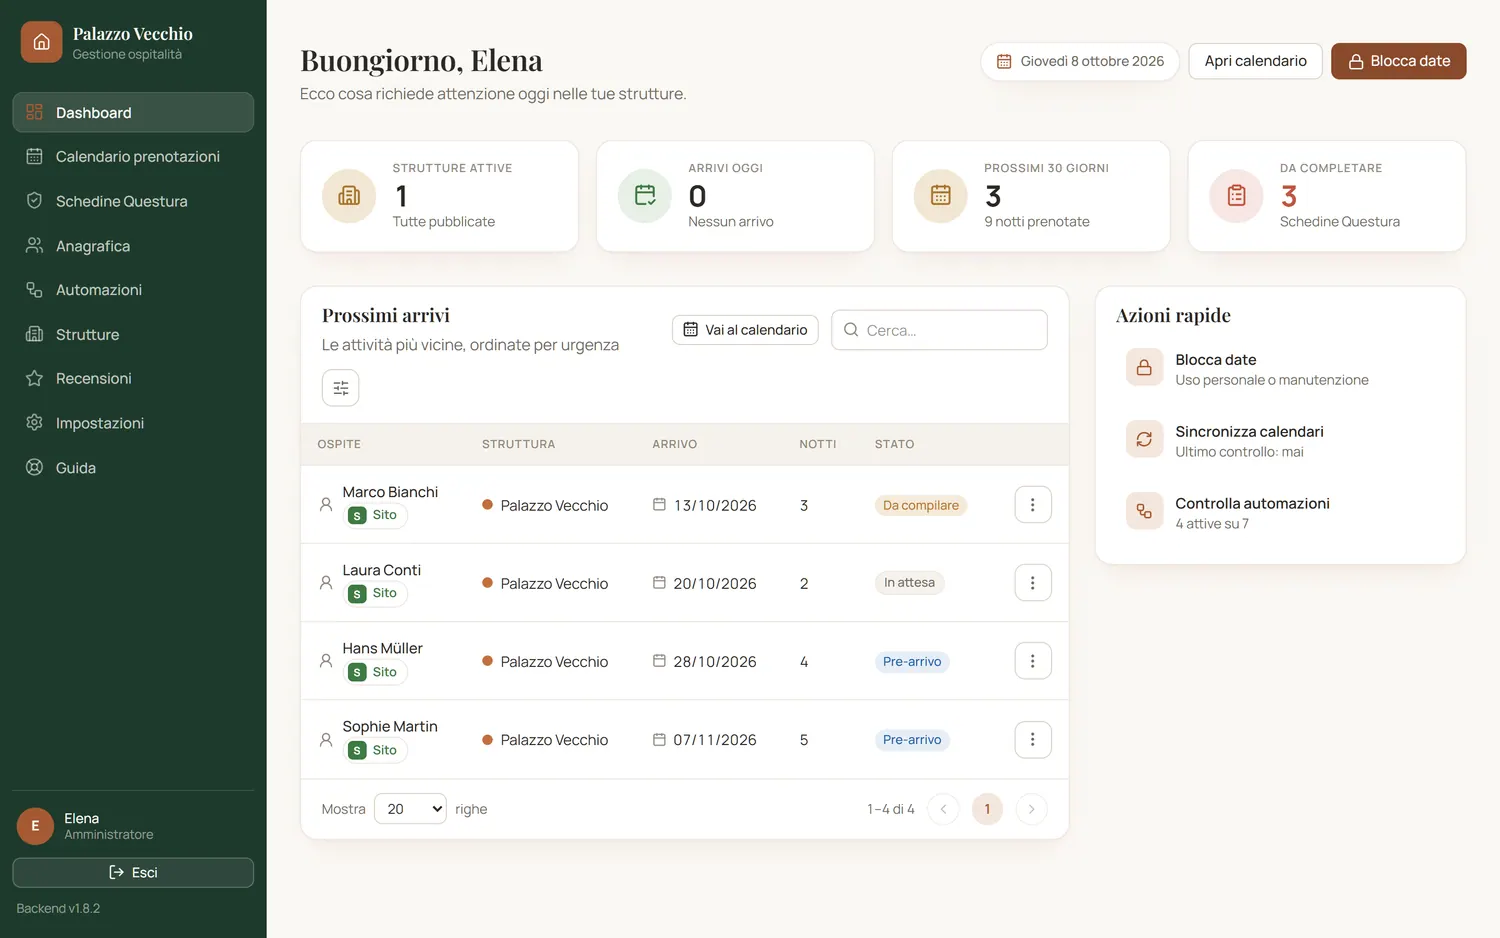Open Guida in the sidebar
This screenshot has height=938, width=1500.
(x=133, y=468)
